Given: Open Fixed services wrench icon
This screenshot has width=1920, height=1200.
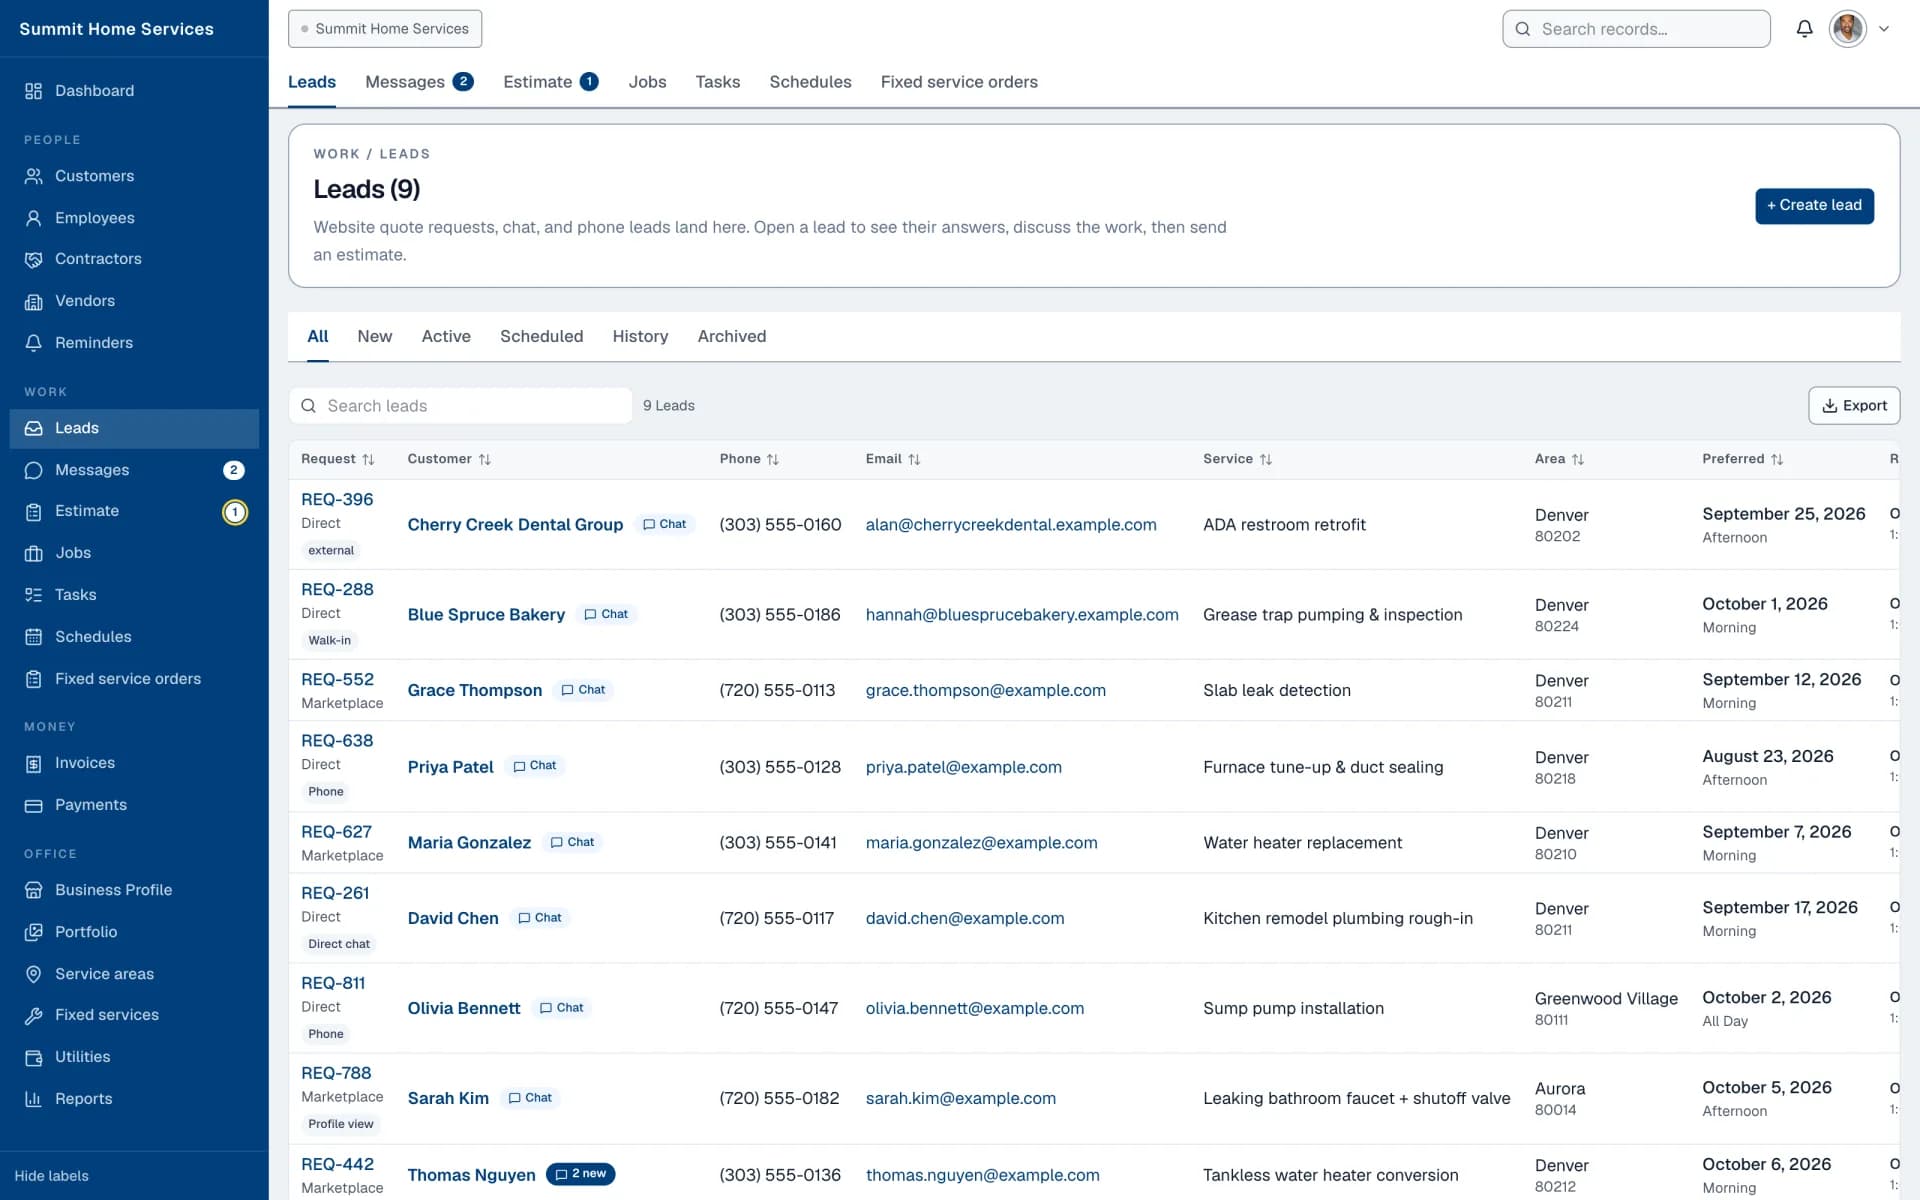Looking at the screenshot, I should coord(33,1015).
